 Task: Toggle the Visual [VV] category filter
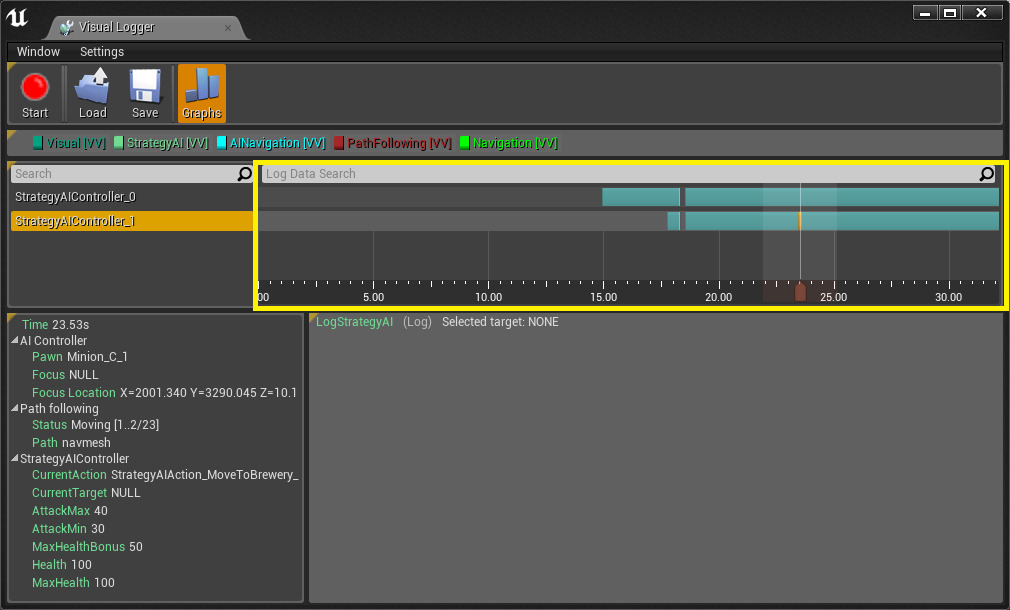pos(69,143)
